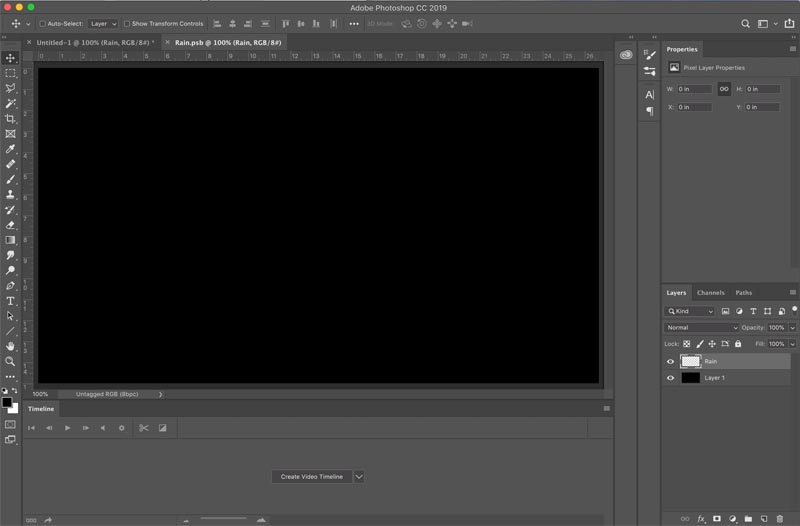Open the Channels tab
Viewport: 800px width, 526px height.
click(711, 293)
